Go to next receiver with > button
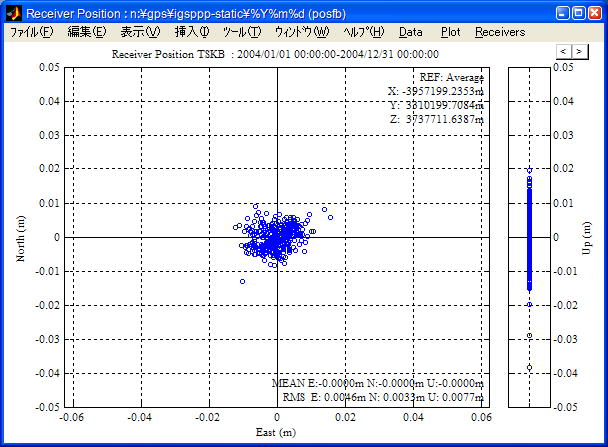Image resolution: width=608 pixels, height=447 pixels. tap(580, 51)
